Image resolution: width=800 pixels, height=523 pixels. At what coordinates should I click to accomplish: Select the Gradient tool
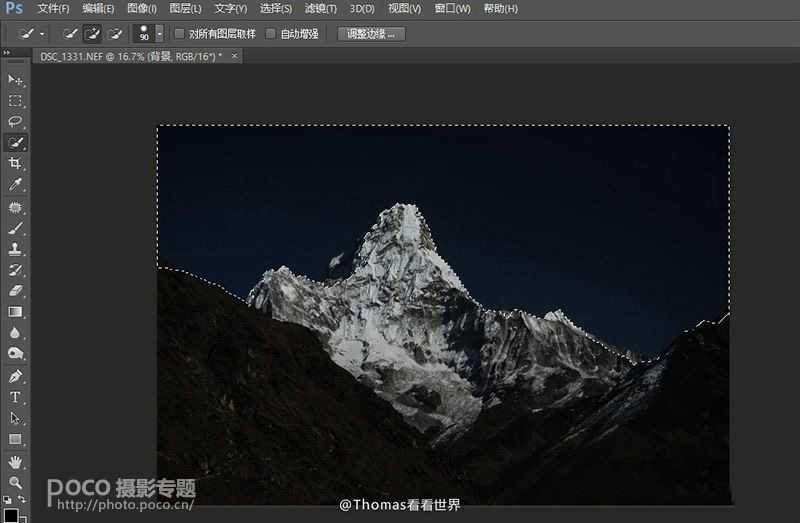click(x=15, y=312)
